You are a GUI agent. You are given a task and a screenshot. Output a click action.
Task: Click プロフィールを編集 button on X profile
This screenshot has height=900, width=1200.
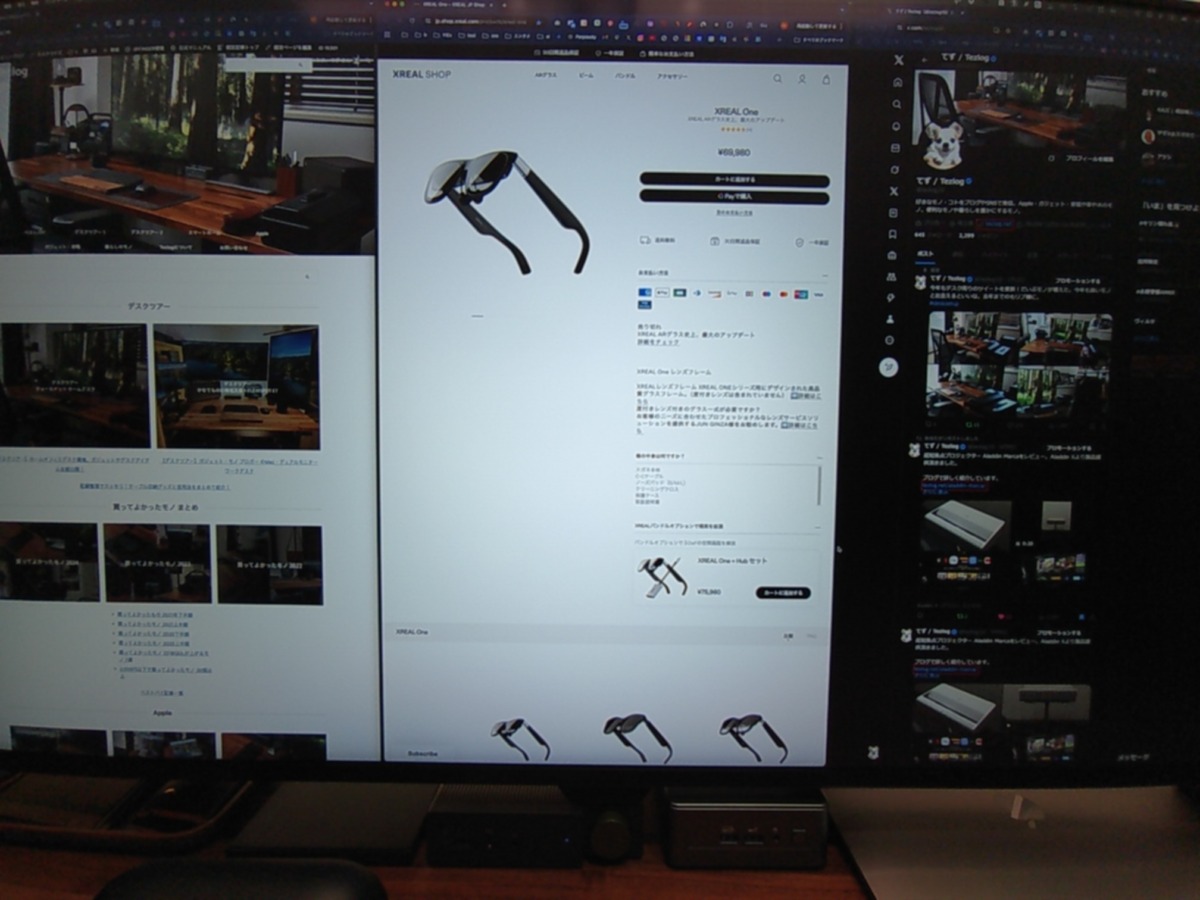tap(1088, 158)
